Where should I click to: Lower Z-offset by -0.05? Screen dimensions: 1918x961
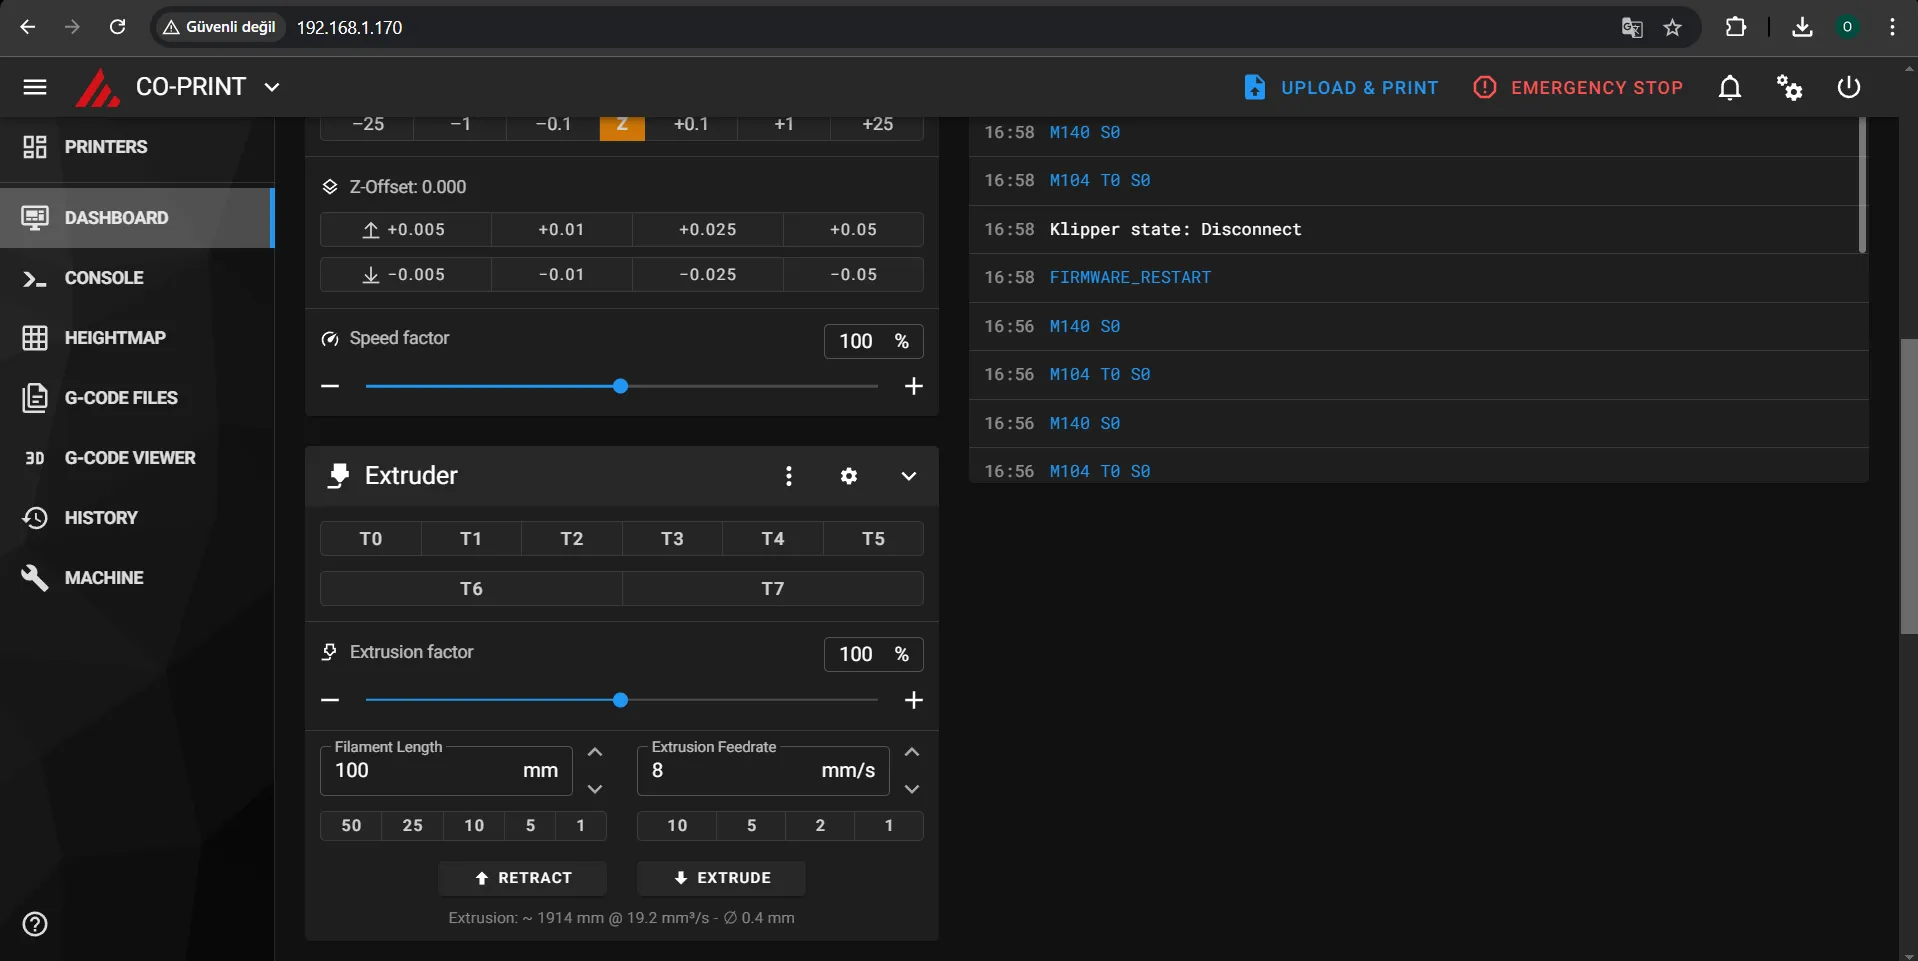click(x=853, y=274)
